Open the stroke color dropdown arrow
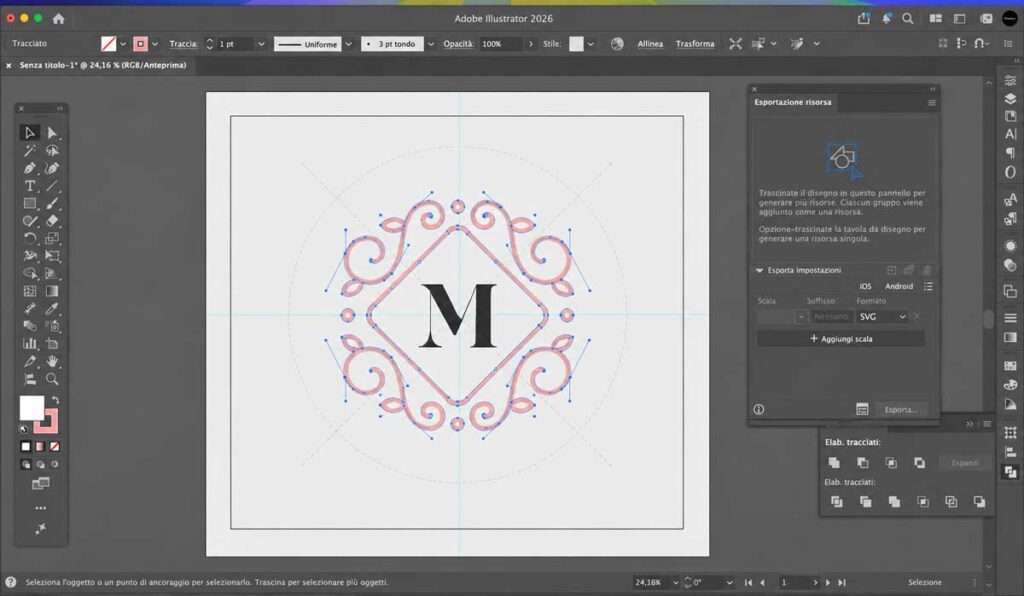Screen dimensions: 1024x596 (155, 44)
